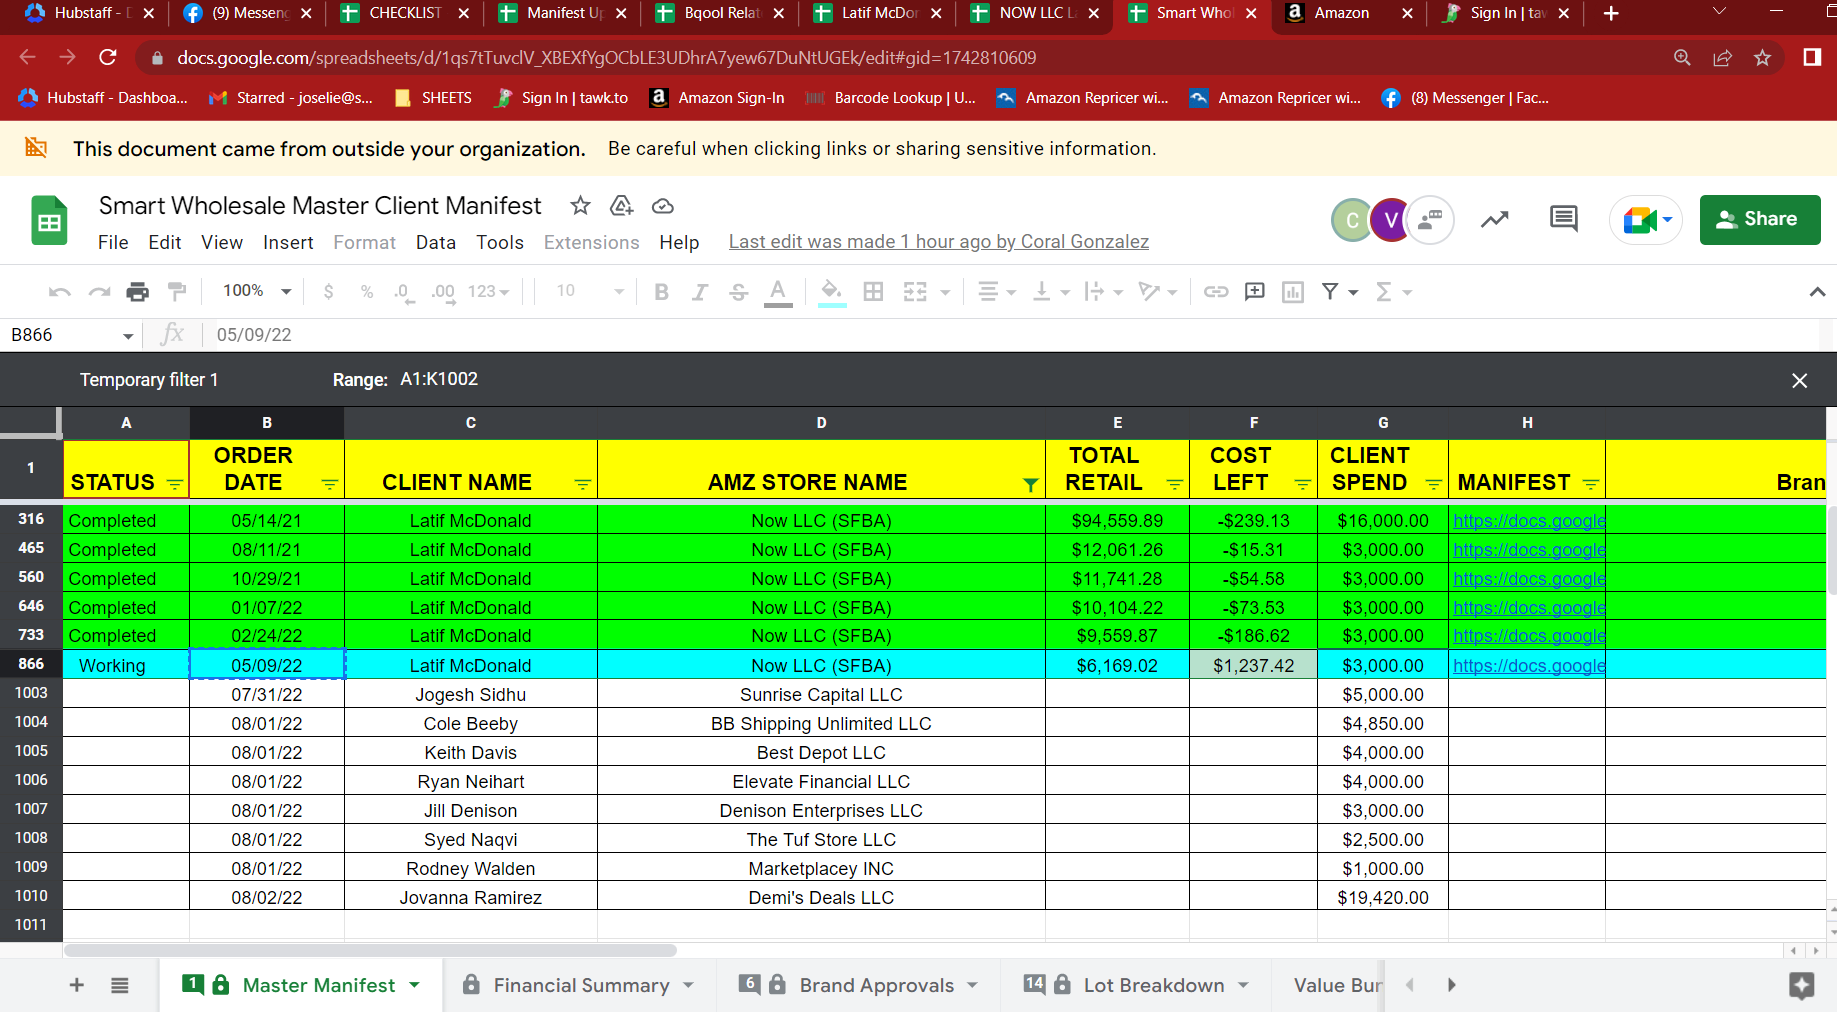
Task: Click the filter funnel icon in toolbar
Action: [x=1330, y=292]
